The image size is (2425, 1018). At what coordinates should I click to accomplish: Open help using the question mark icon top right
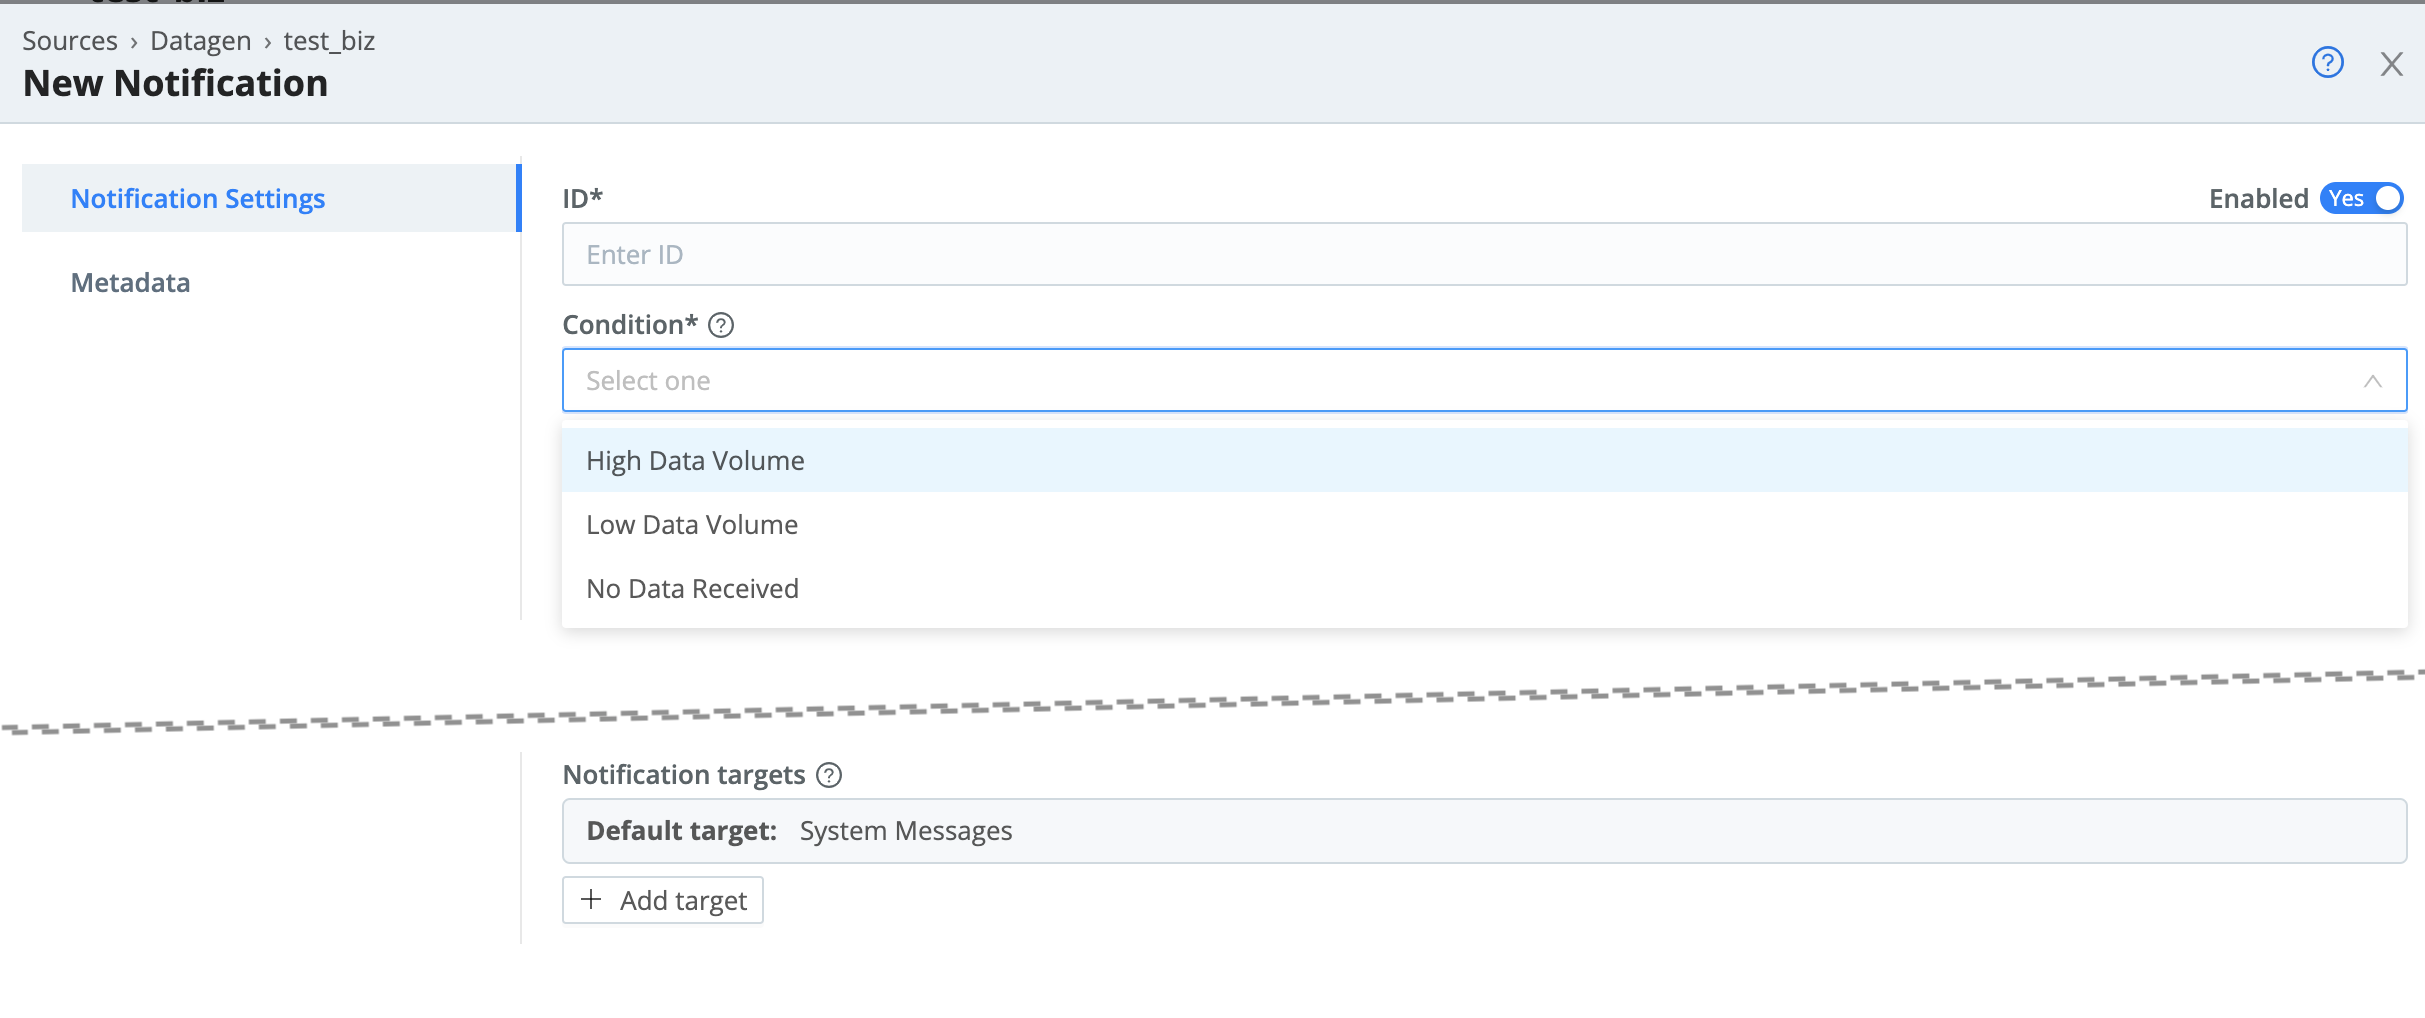[2328, 62]
